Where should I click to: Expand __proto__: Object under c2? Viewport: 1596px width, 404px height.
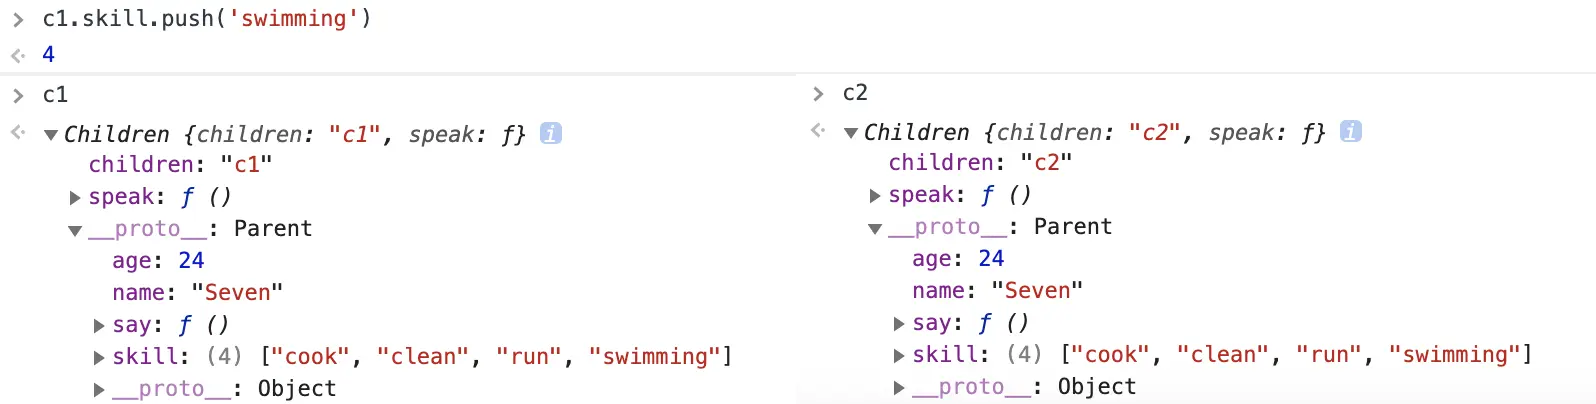[x=899, y=388]
